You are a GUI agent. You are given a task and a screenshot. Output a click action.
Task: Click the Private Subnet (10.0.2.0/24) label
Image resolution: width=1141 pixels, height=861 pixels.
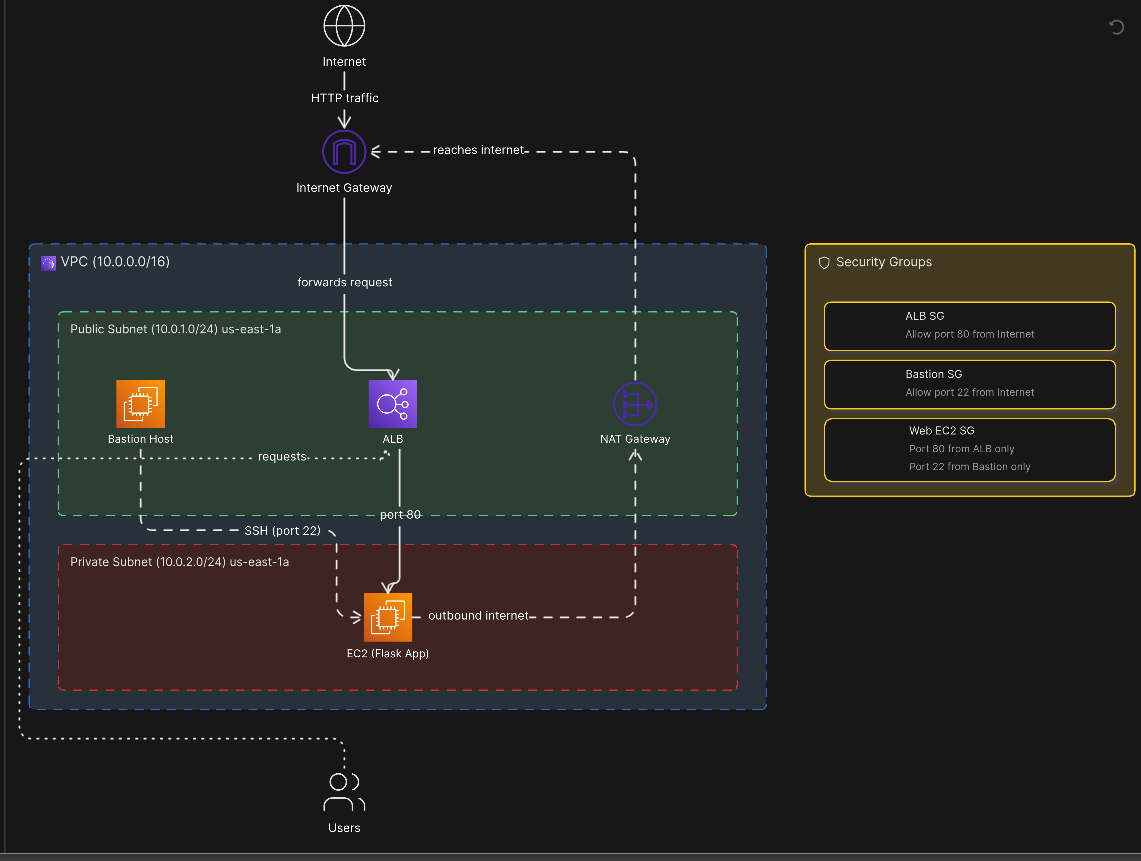180,562
